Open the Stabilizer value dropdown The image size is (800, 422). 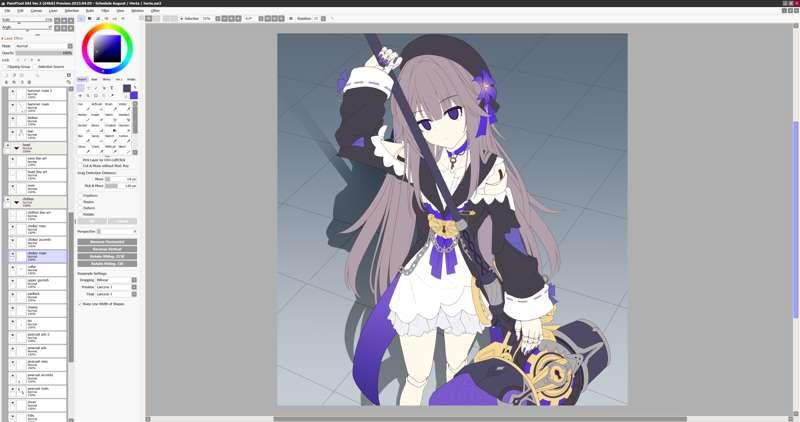(323, 18)
